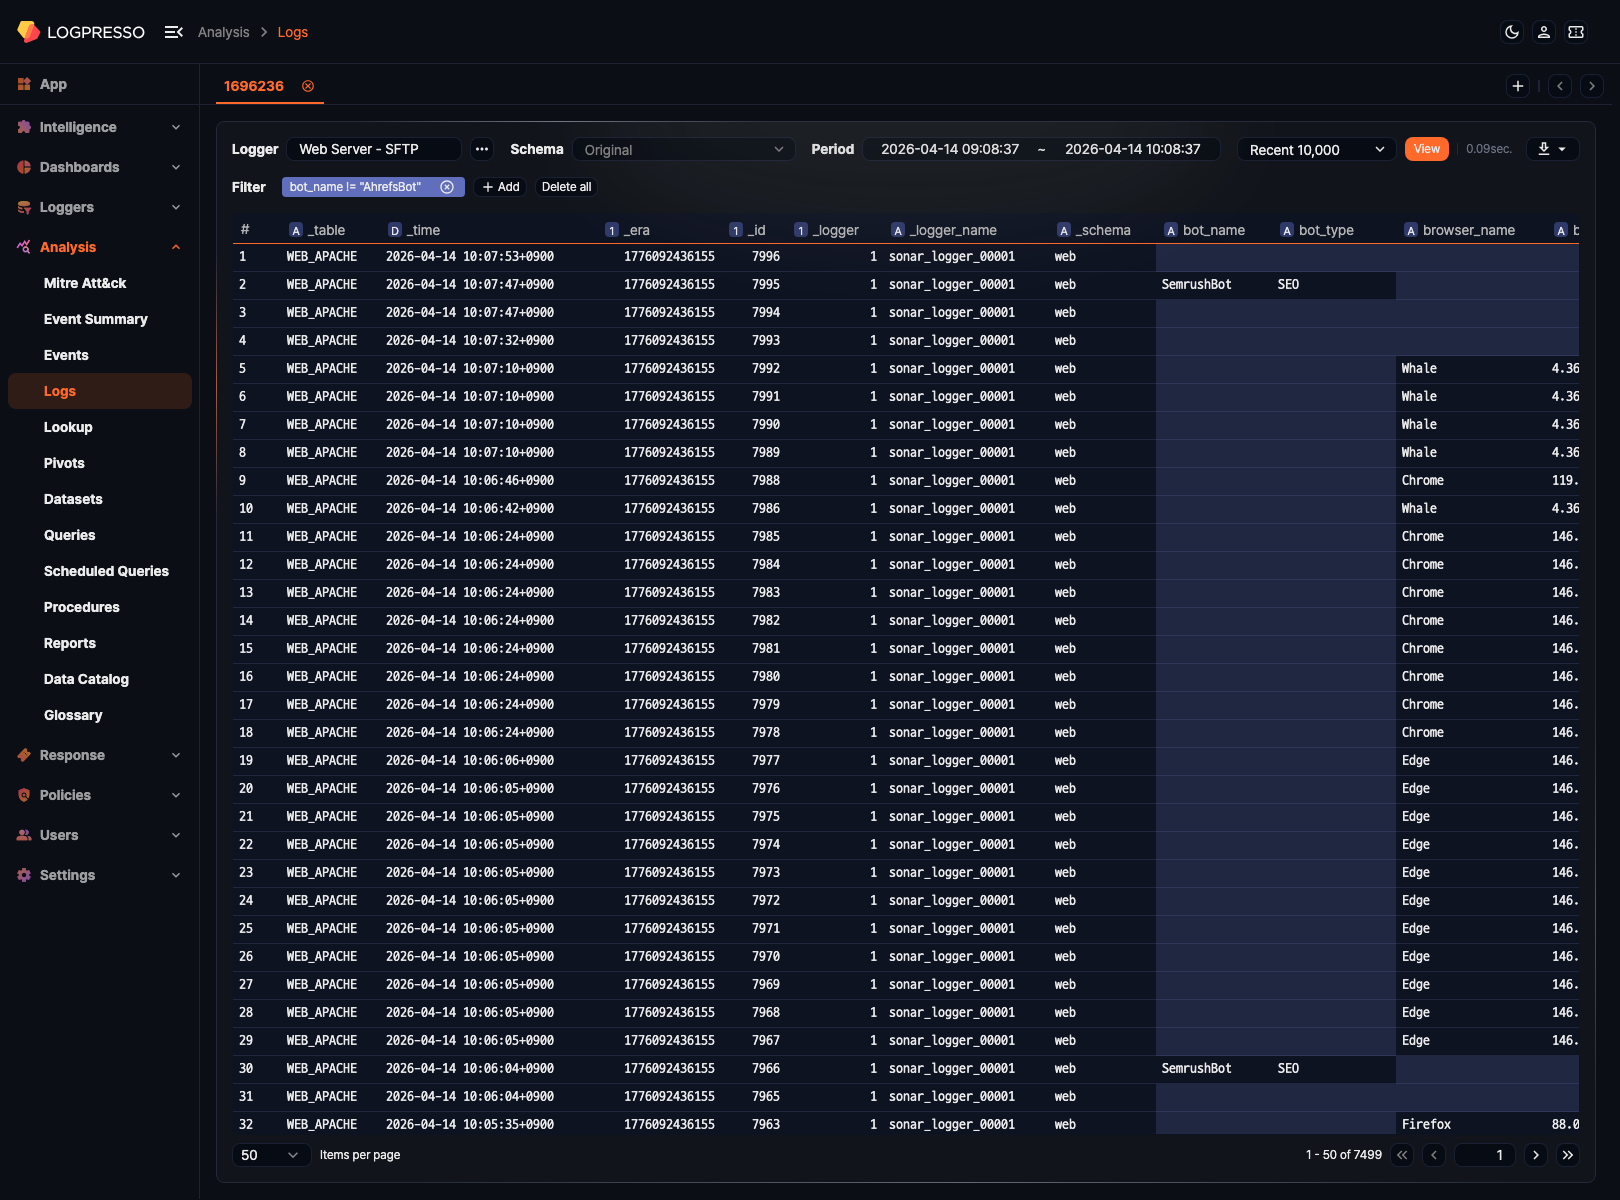
Task: Change items per page dropdown
Action: click(x=270, y=1155)
